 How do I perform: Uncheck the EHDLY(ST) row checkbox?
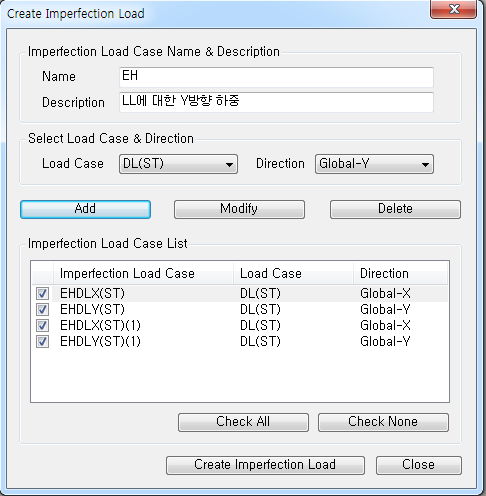[42, 310]
